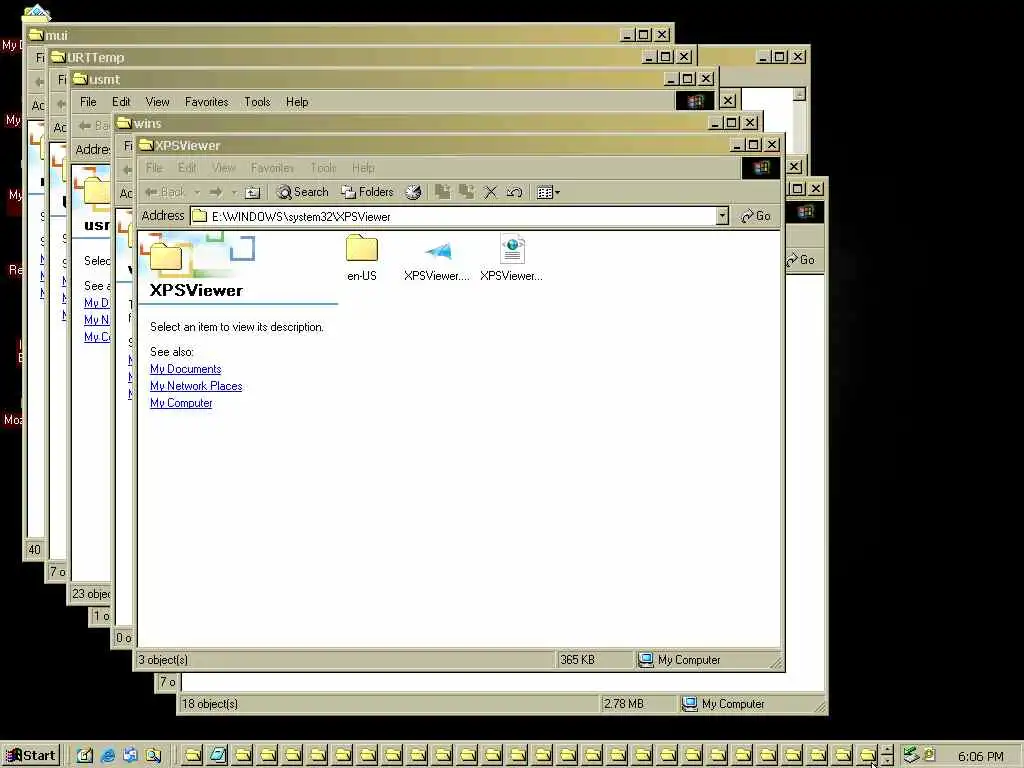This screenshot has width=1024, height=768.
Task: Click the Delete X icon in toolbar
Action: [490, 192]
